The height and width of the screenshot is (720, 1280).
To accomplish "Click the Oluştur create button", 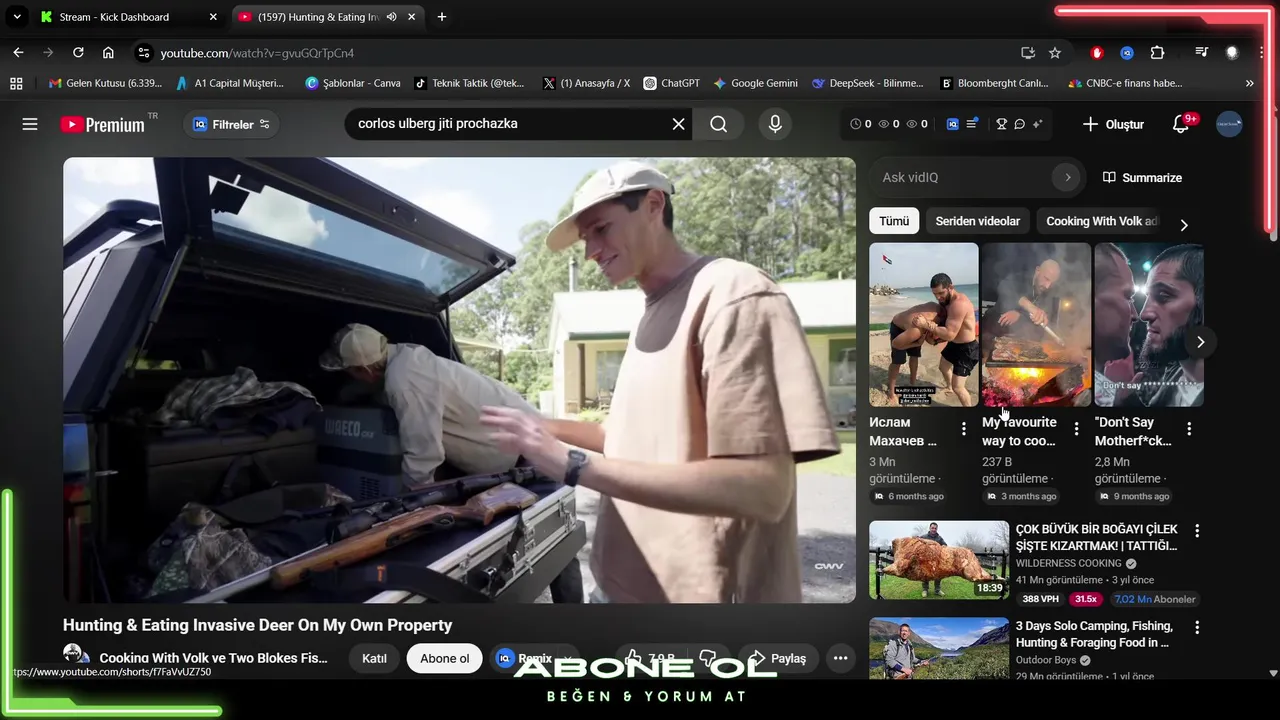I will (x=1113, y=124).
